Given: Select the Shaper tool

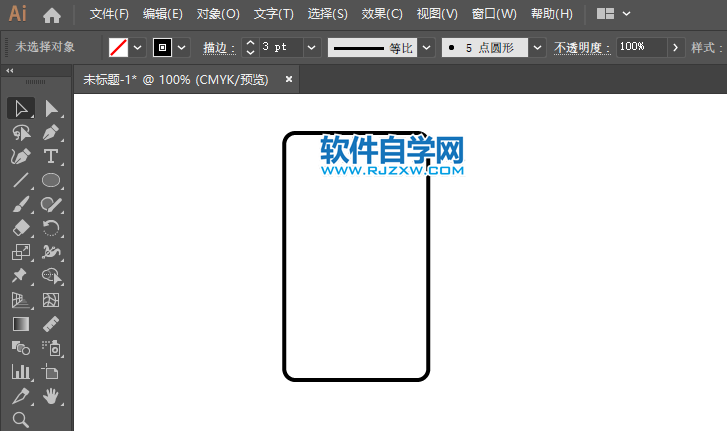Looking at the screenshot, I should point(51,204).
